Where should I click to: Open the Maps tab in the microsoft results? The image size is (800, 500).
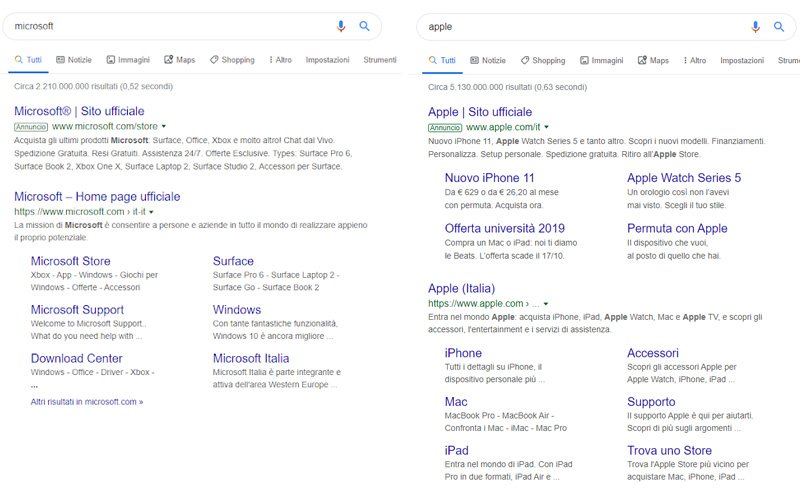click(180, 60)
